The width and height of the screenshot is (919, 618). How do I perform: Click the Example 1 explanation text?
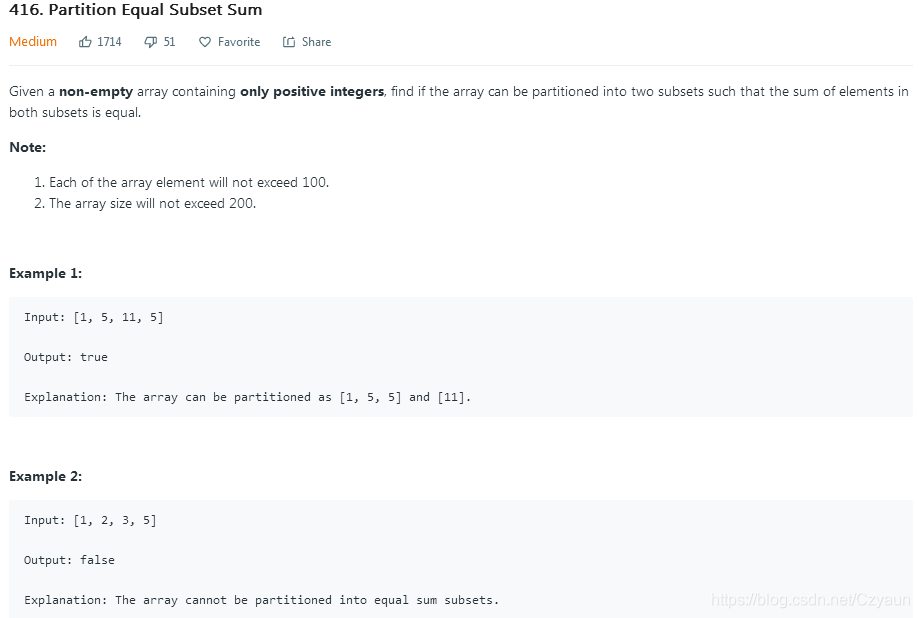tap(247, 397)
